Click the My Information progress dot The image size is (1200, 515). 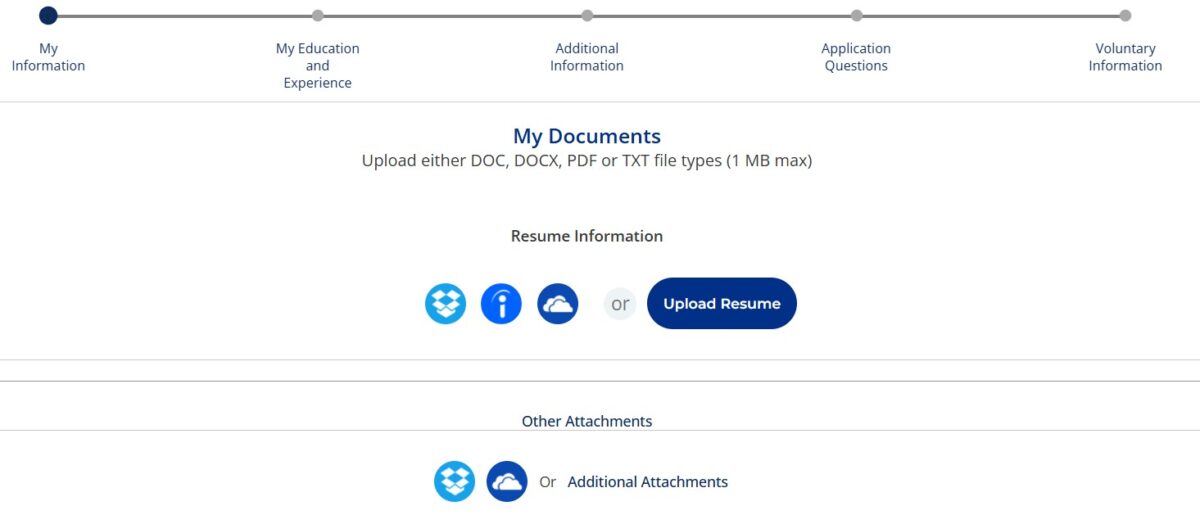[x=48, y=15]
